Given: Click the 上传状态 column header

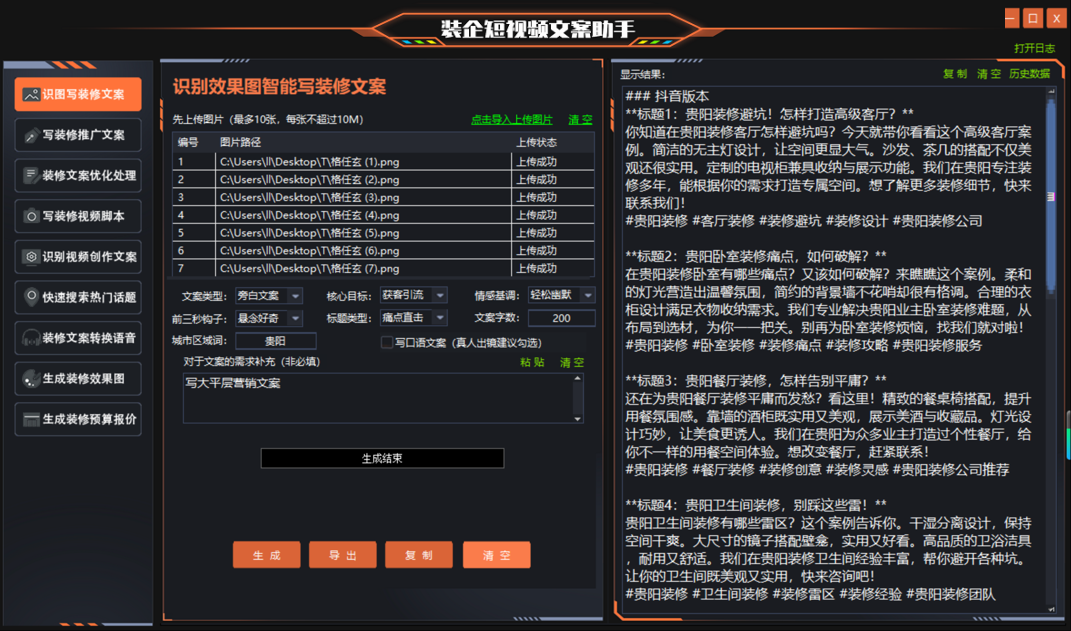Looking at the screenshot, I should tap(552, 142).
